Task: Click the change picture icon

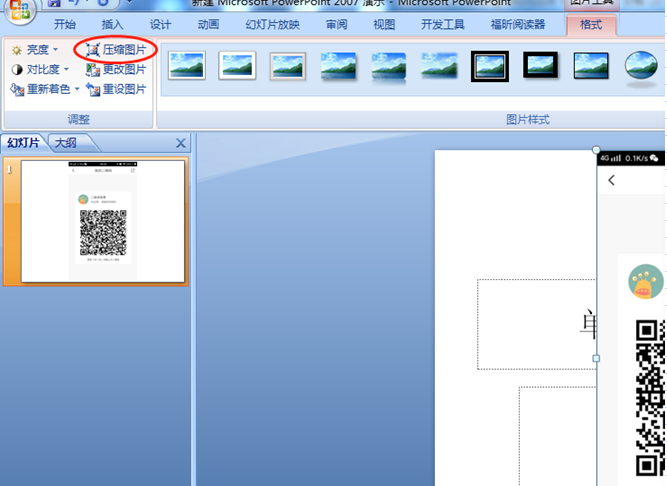Action: [x=93, y=69]
